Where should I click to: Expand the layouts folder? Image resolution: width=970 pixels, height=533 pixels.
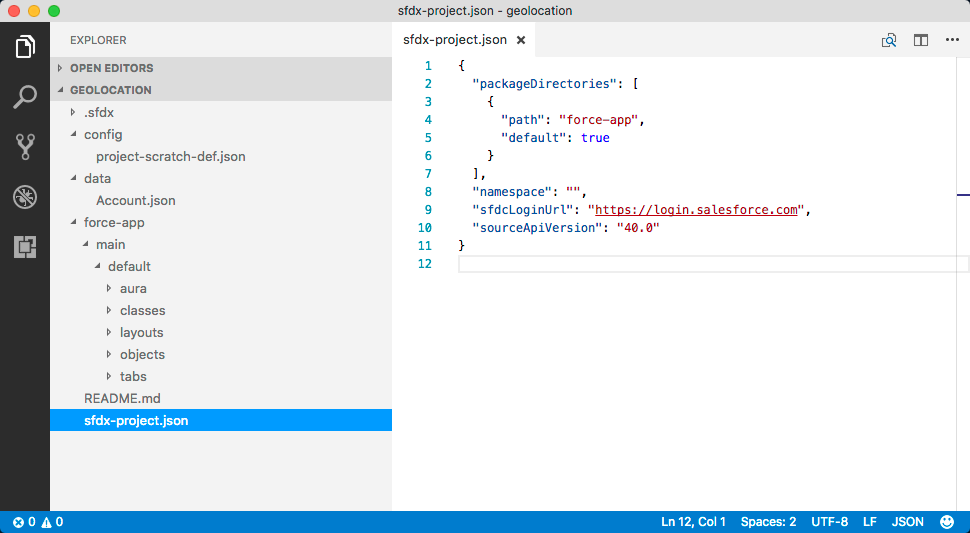click(109, 332)
